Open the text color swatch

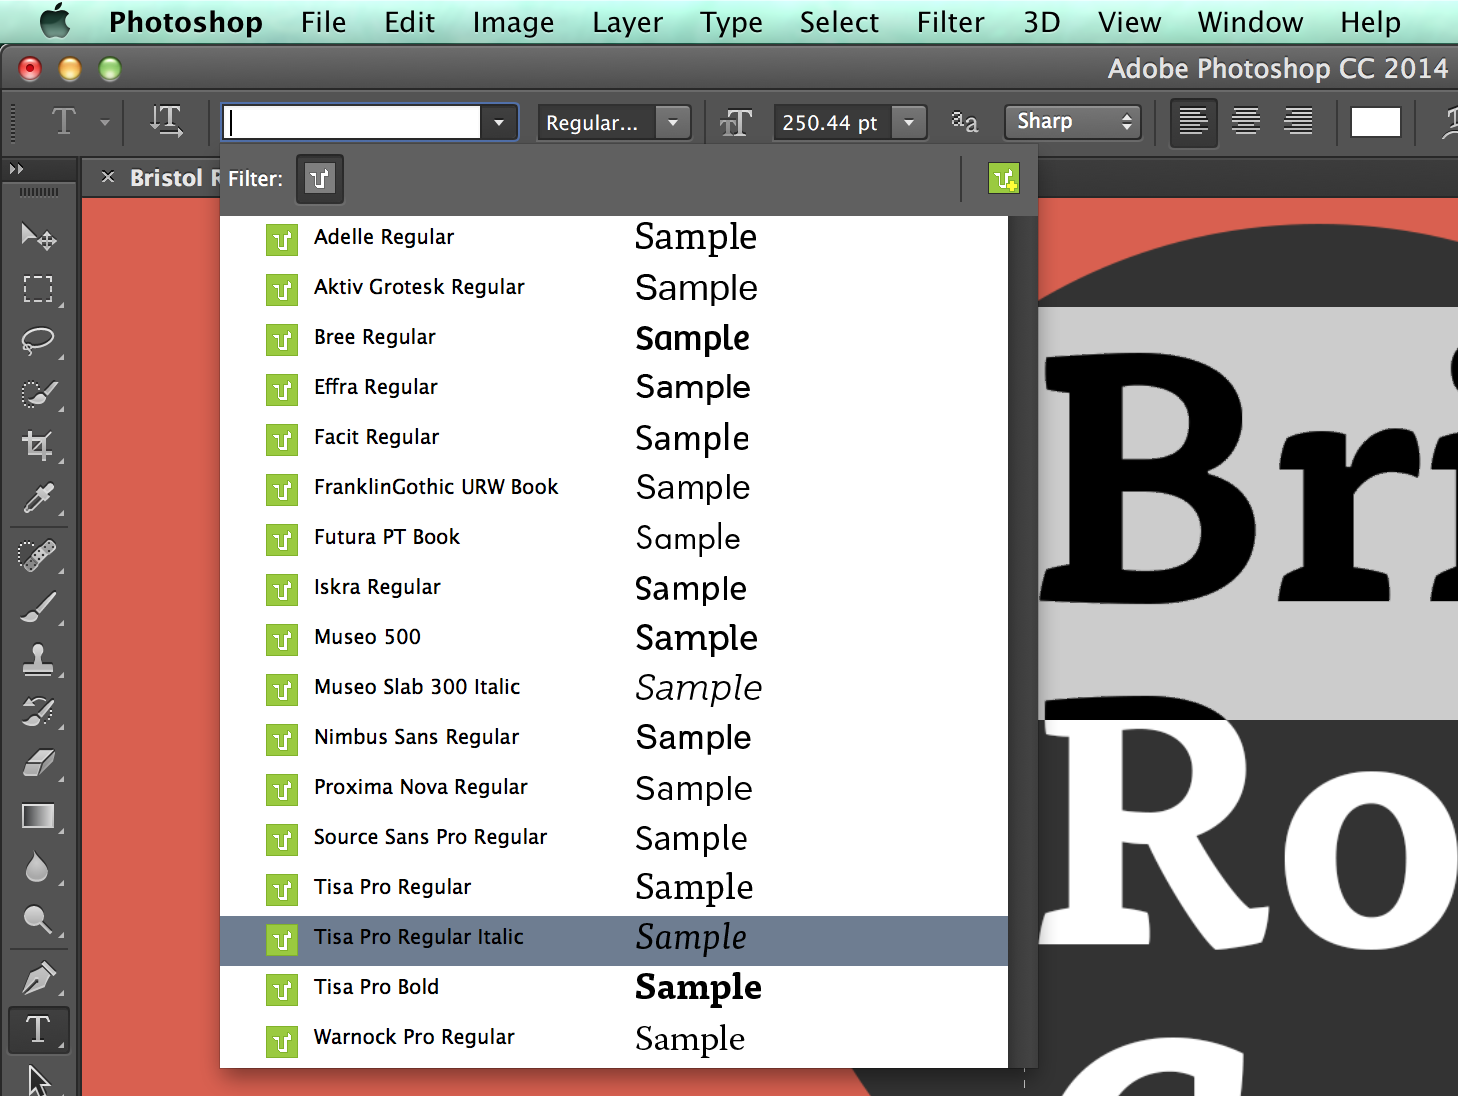[1376, 122]
